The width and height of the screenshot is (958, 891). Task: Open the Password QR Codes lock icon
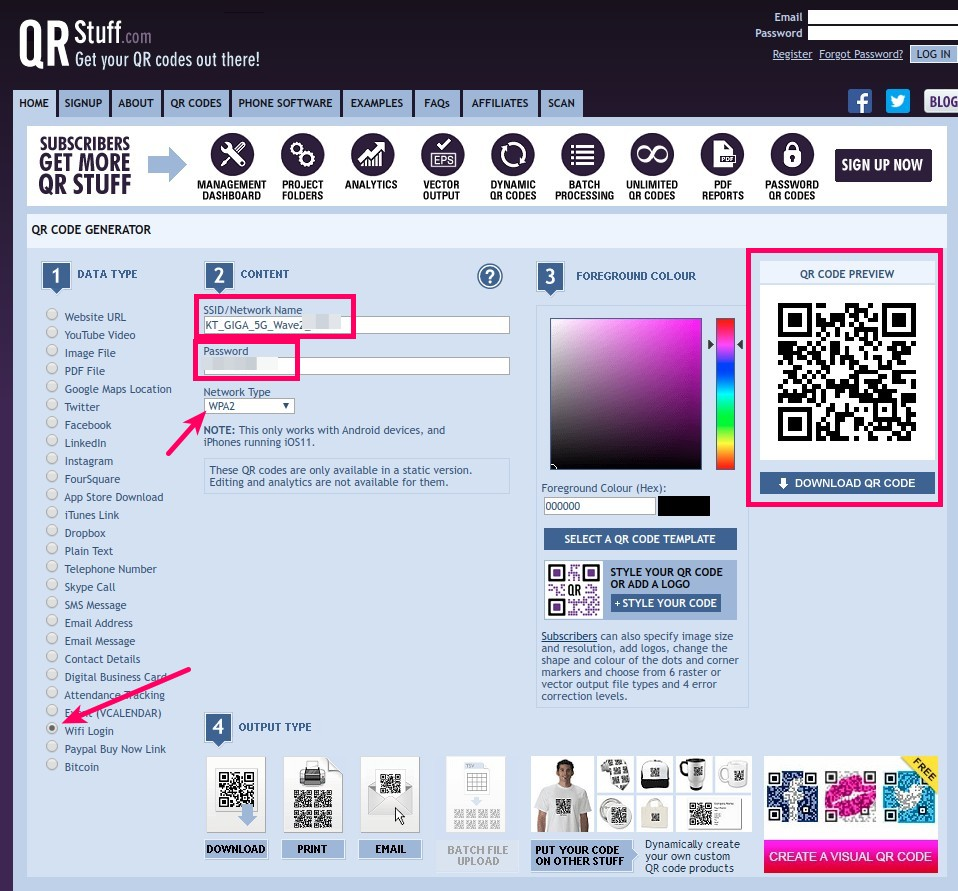[792, 155]
